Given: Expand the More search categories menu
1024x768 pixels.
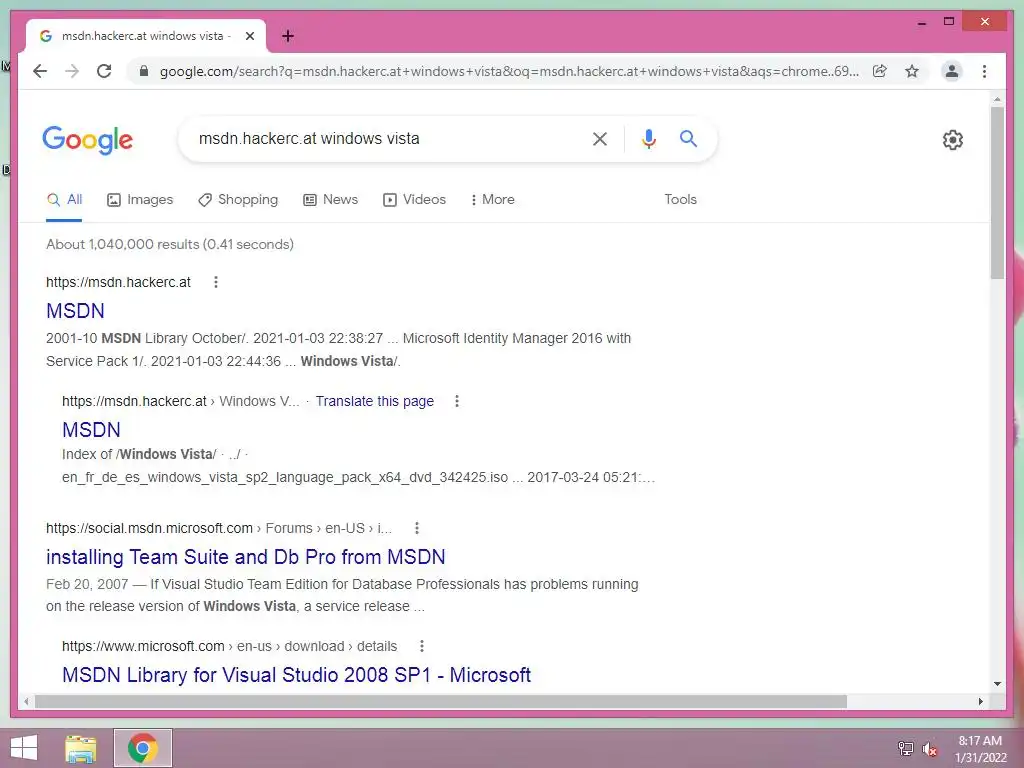Looking at the screenshot, I should click(492, 199).
